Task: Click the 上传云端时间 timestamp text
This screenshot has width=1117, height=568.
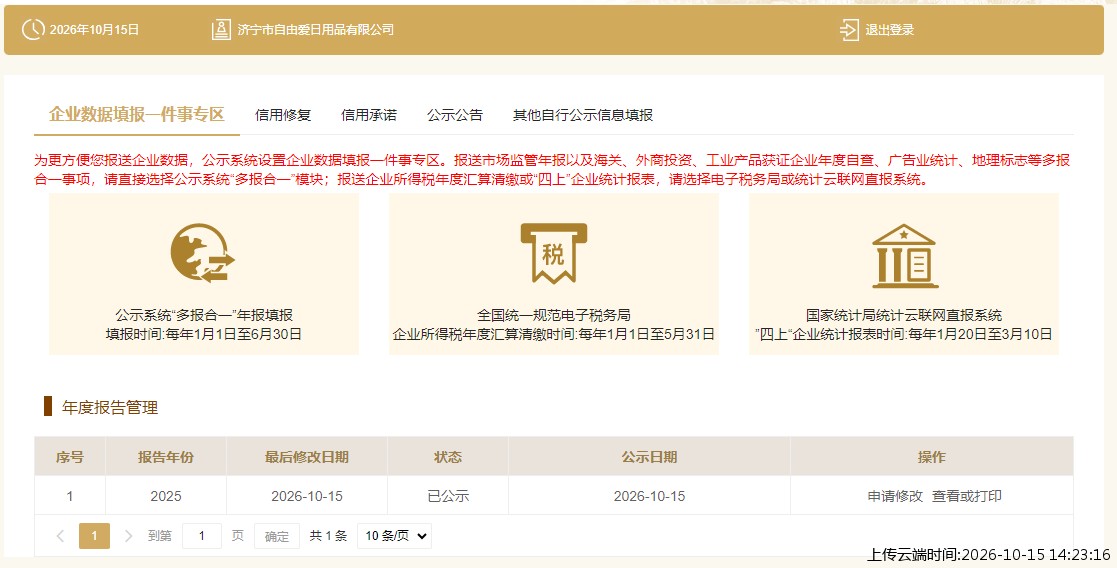Action: tap(988, 554)
